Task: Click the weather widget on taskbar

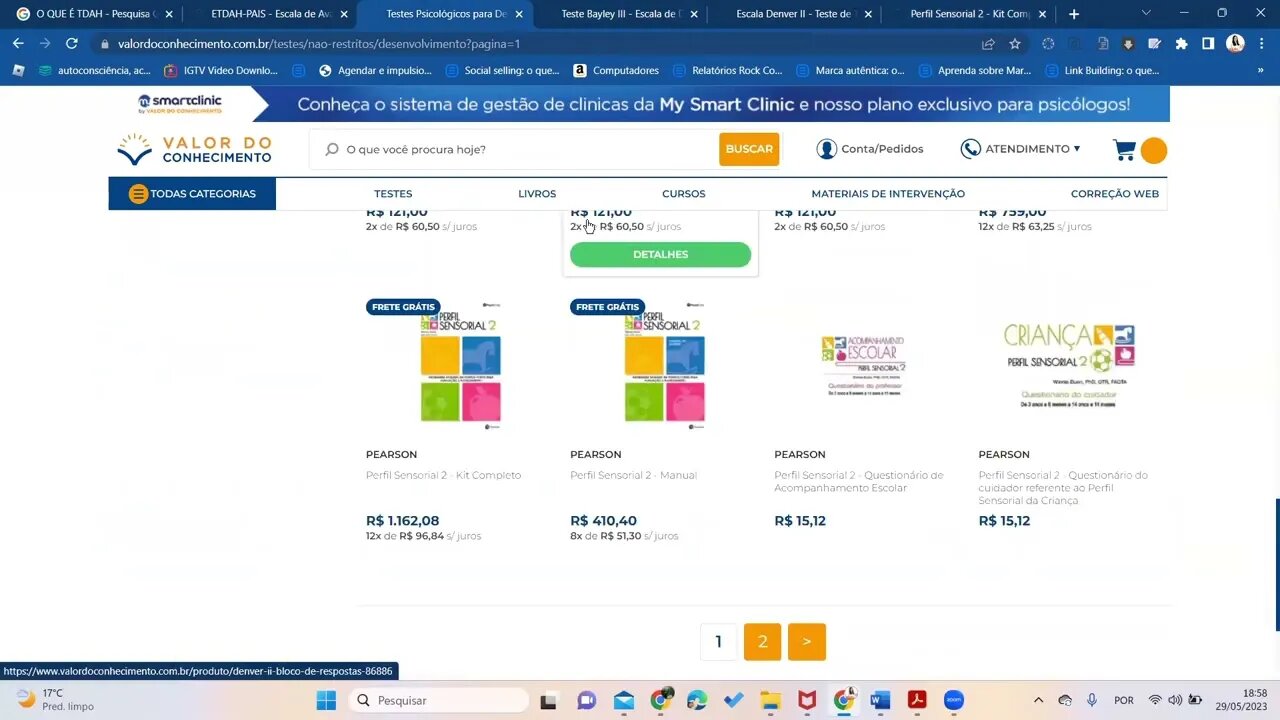Action: pos(56,700)
